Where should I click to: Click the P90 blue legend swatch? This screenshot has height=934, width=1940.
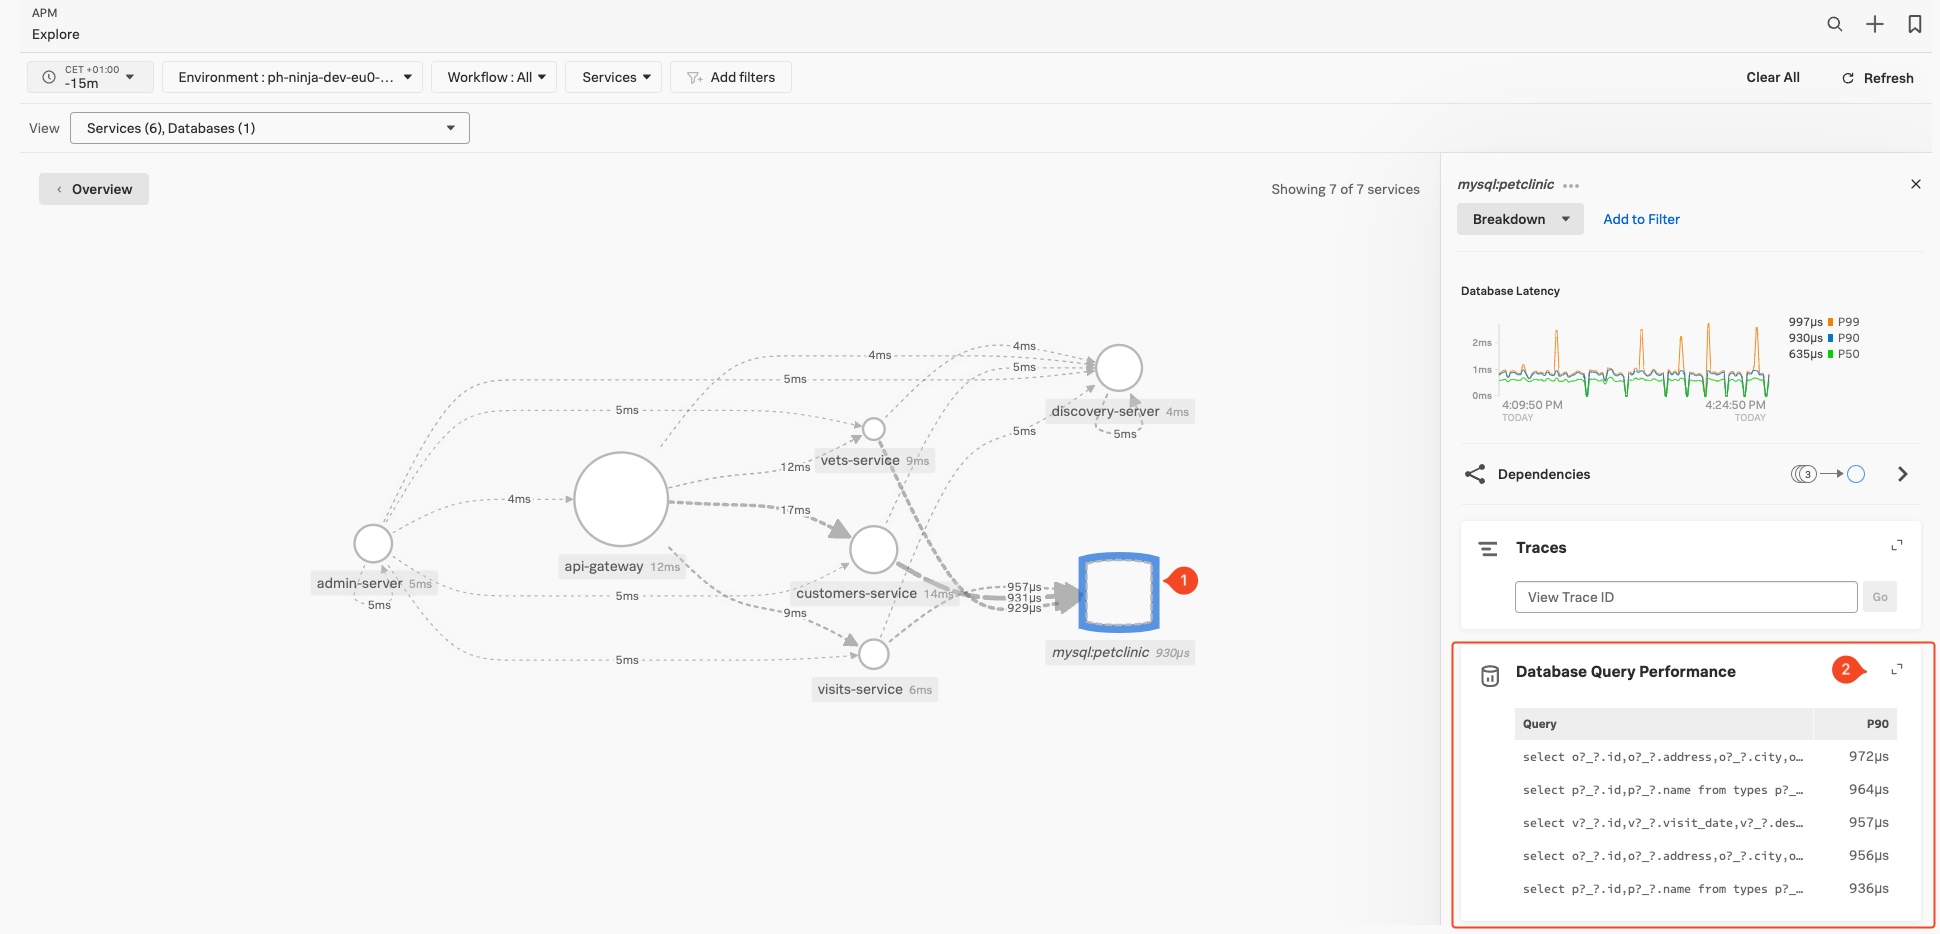click(1830, 338)
